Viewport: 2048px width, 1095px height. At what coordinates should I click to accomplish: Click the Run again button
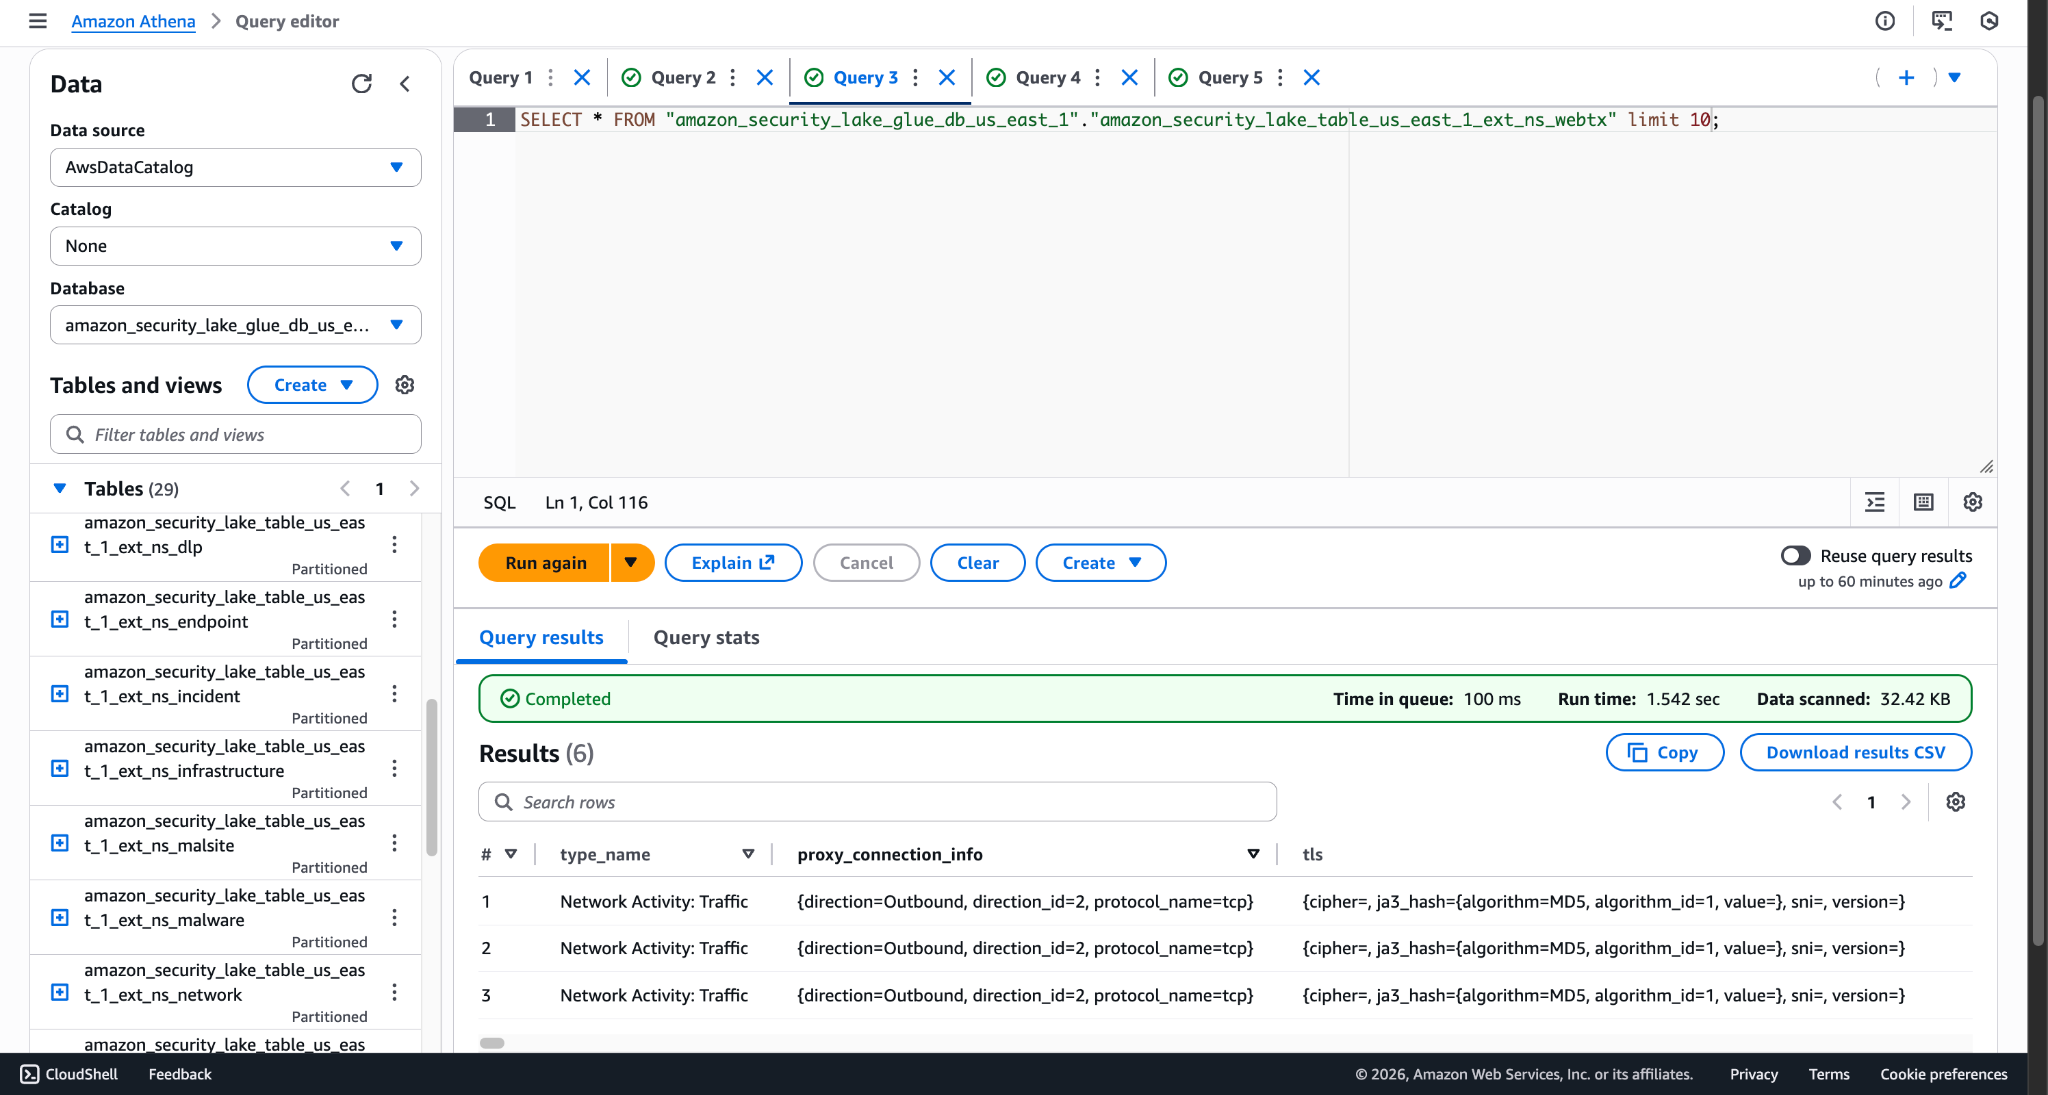[545, 563]
